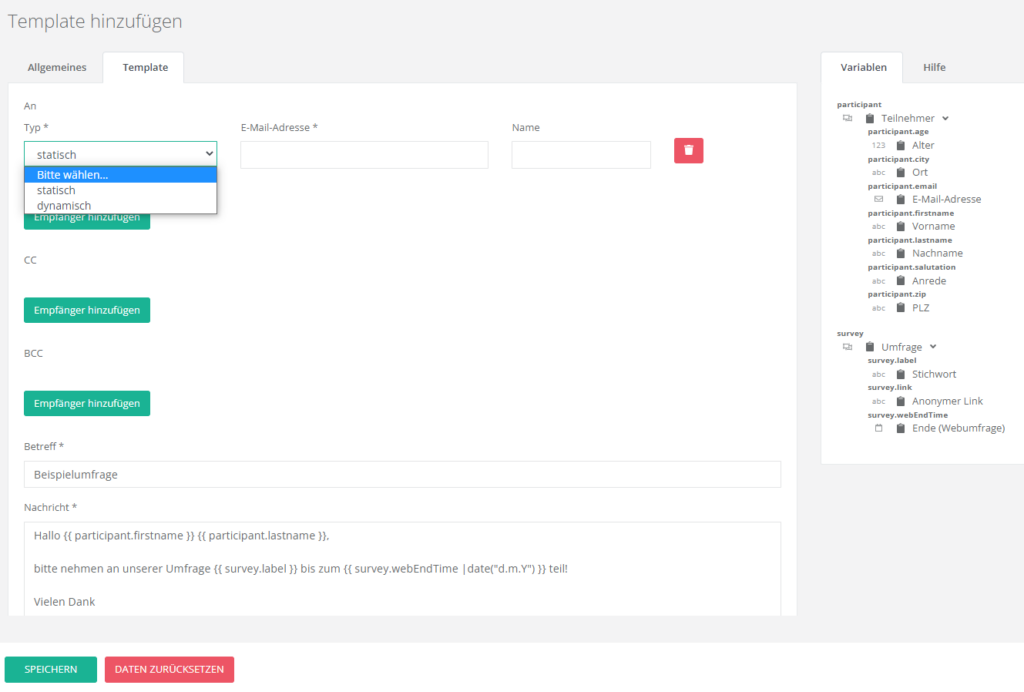Switch to the Allgemeines tab
The image size is (1024, 692).
point(57,68)
